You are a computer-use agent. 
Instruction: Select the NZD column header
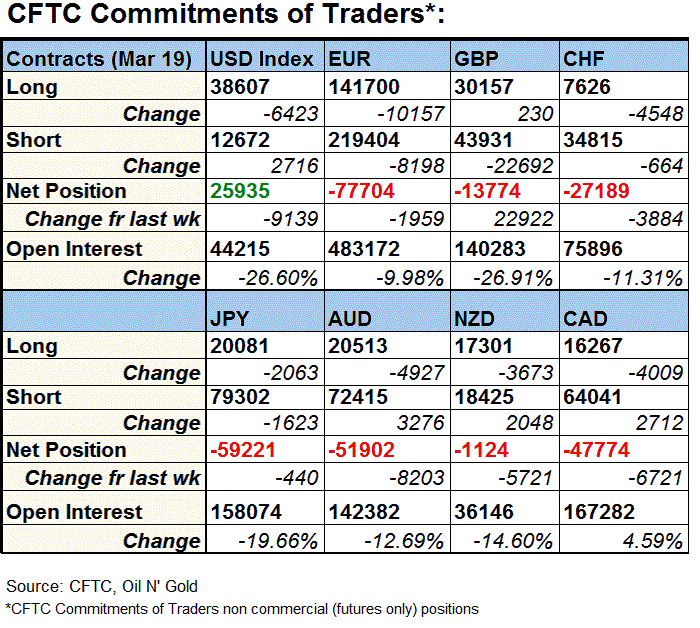tap(476, 318)
